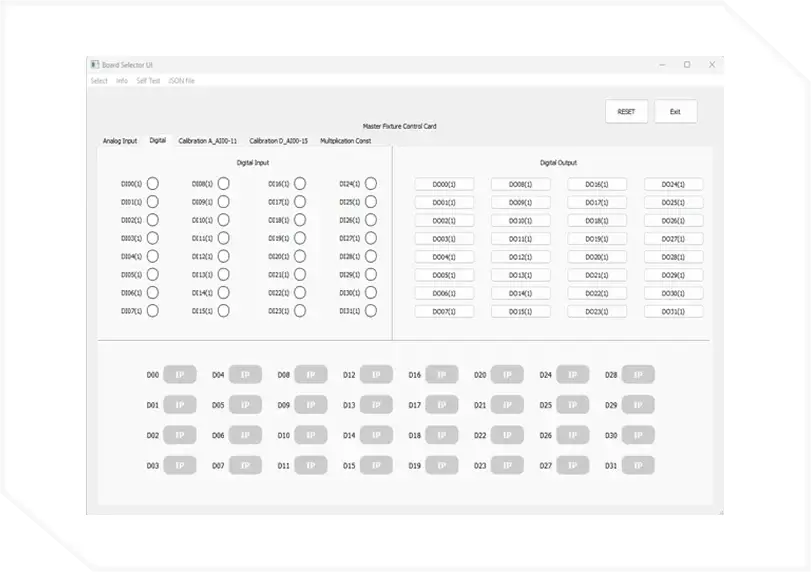The width and height of the screenshot is (811, 572).
Task: Open the Calibration A_AI00-11 tab
Action: (x=208, y=141)
